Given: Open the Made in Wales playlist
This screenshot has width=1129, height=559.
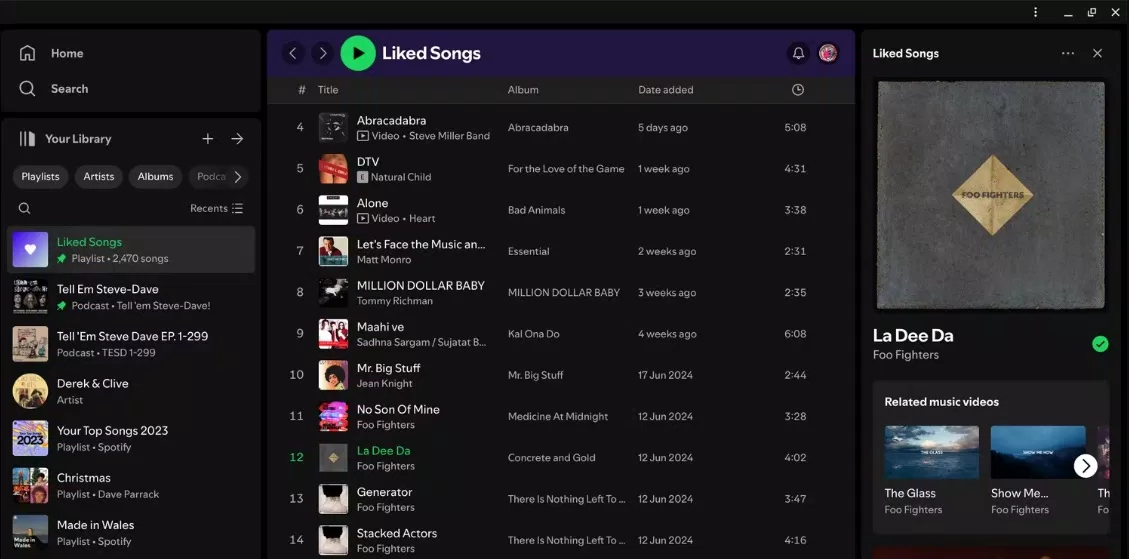Looking at the screenshot, I should click(131, 533).
